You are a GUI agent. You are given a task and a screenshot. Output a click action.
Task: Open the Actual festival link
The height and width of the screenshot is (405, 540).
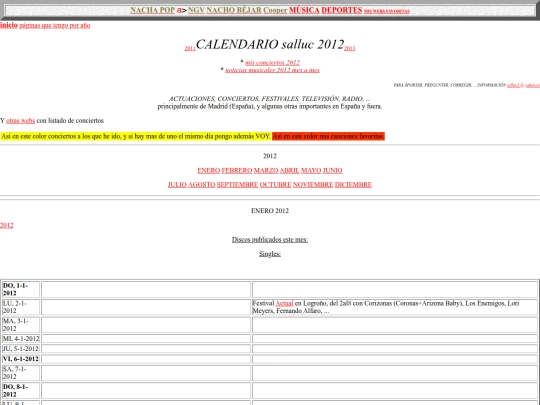(x=284, y=303)
